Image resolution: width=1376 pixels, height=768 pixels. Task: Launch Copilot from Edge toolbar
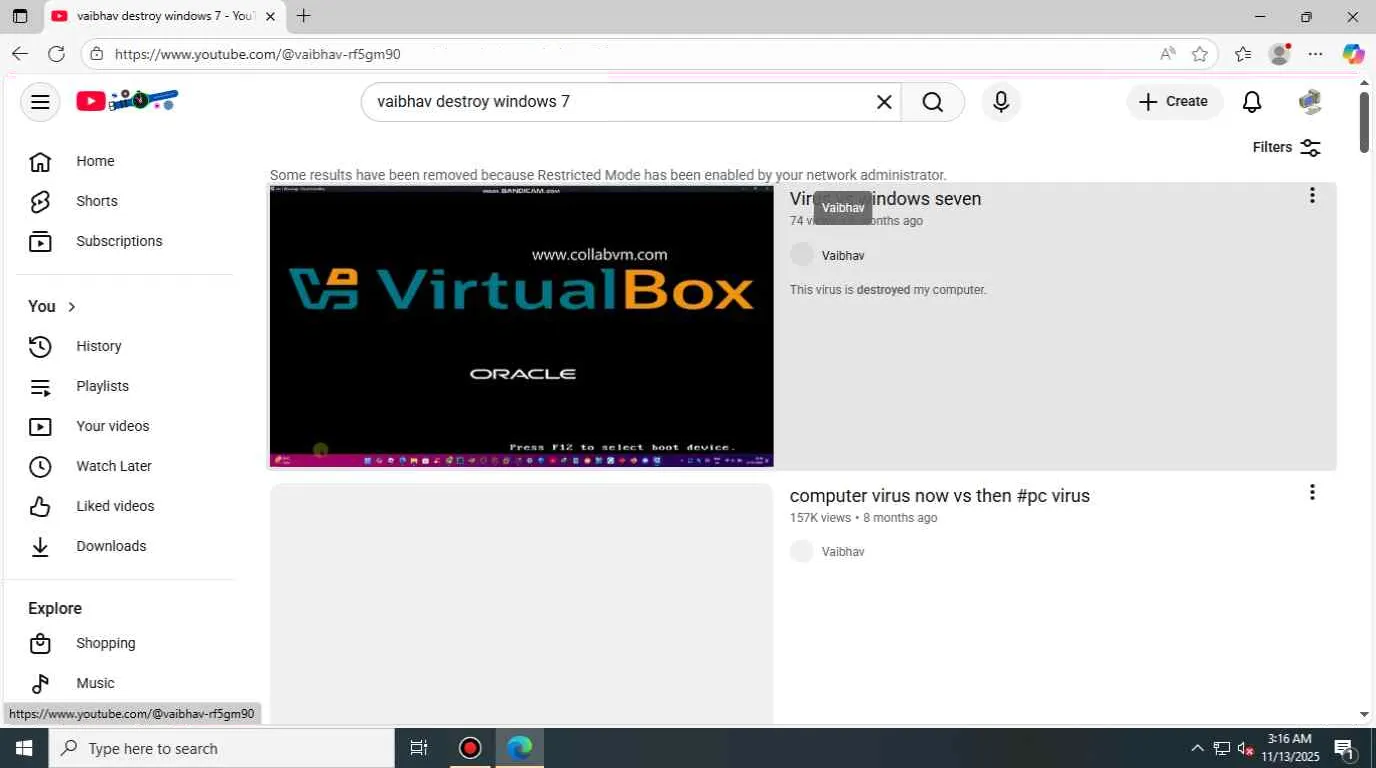click(x=1353, y=54)
